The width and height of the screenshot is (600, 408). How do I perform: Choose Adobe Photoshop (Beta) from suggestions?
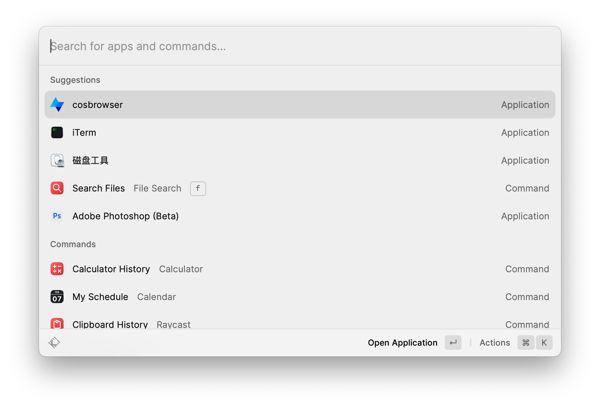300,216
